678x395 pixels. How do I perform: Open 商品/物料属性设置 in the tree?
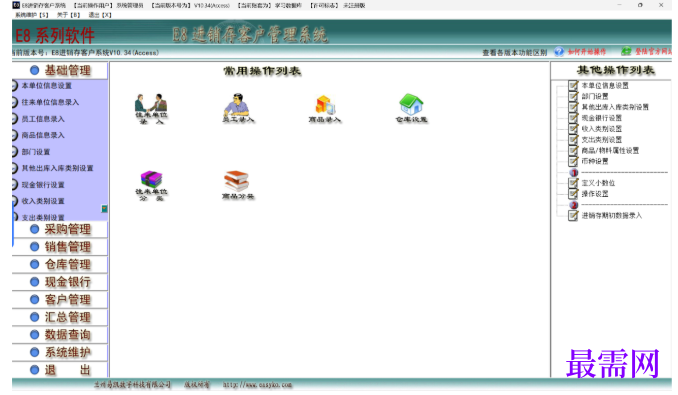610,150
